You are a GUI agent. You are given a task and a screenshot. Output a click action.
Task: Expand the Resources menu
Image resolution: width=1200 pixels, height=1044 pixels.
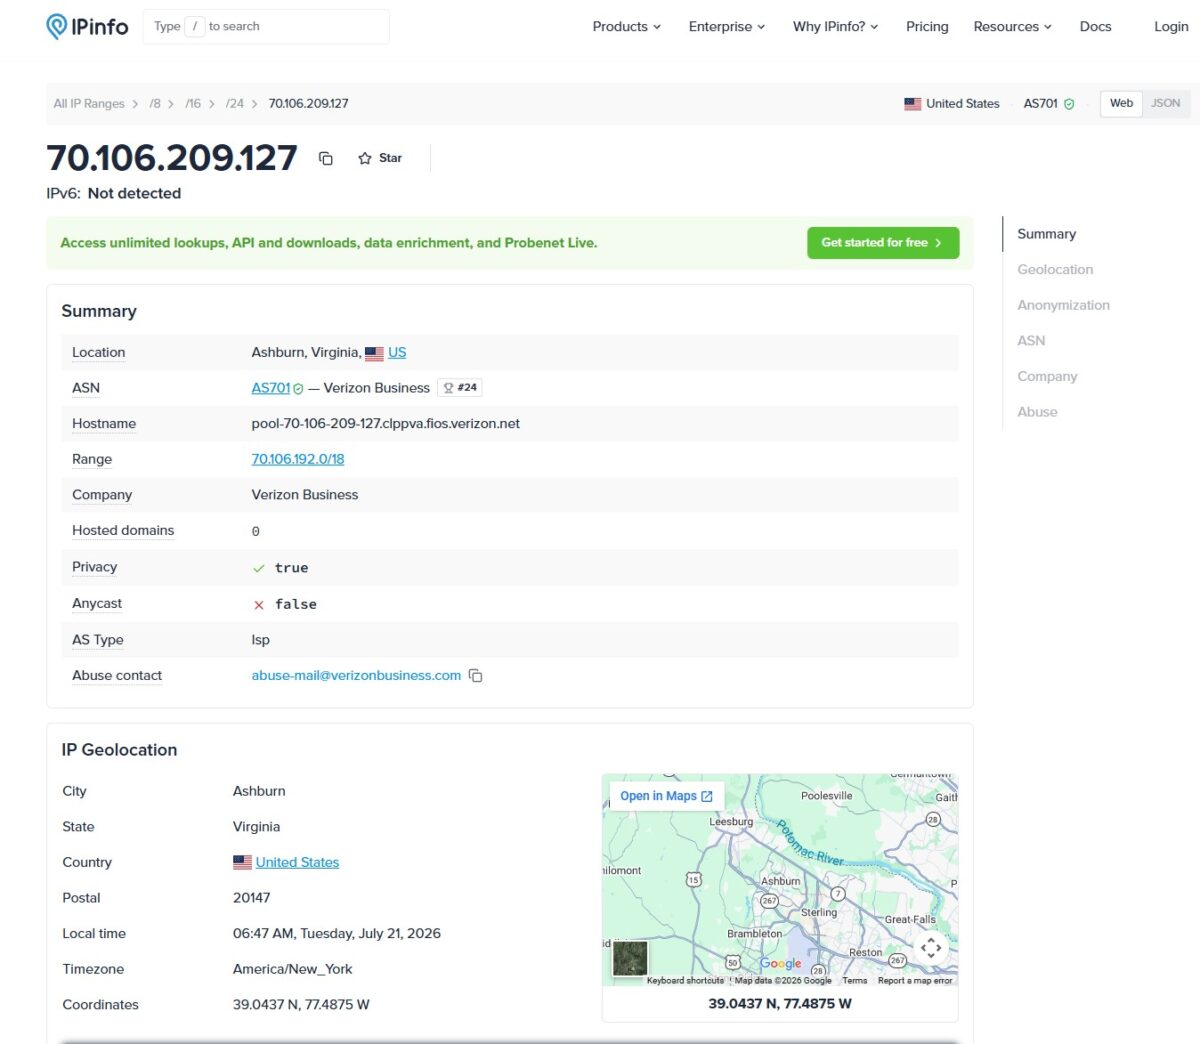tap(1013, 27)
